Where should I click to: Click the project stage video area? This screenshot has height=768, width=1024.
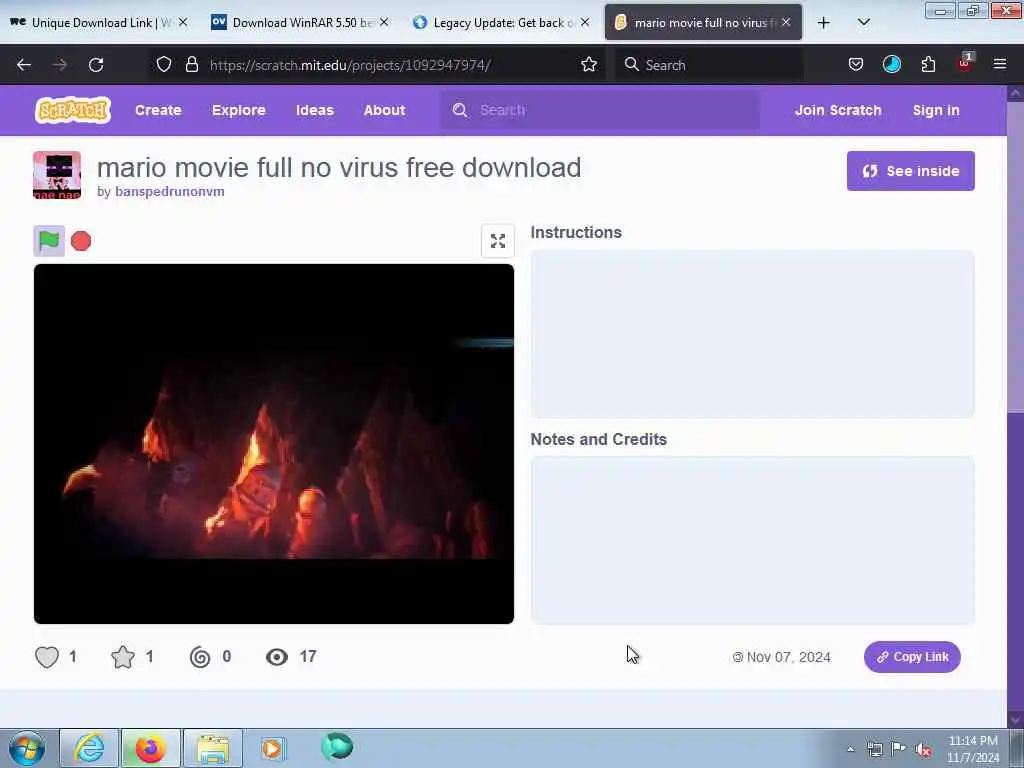coord(274,444)
